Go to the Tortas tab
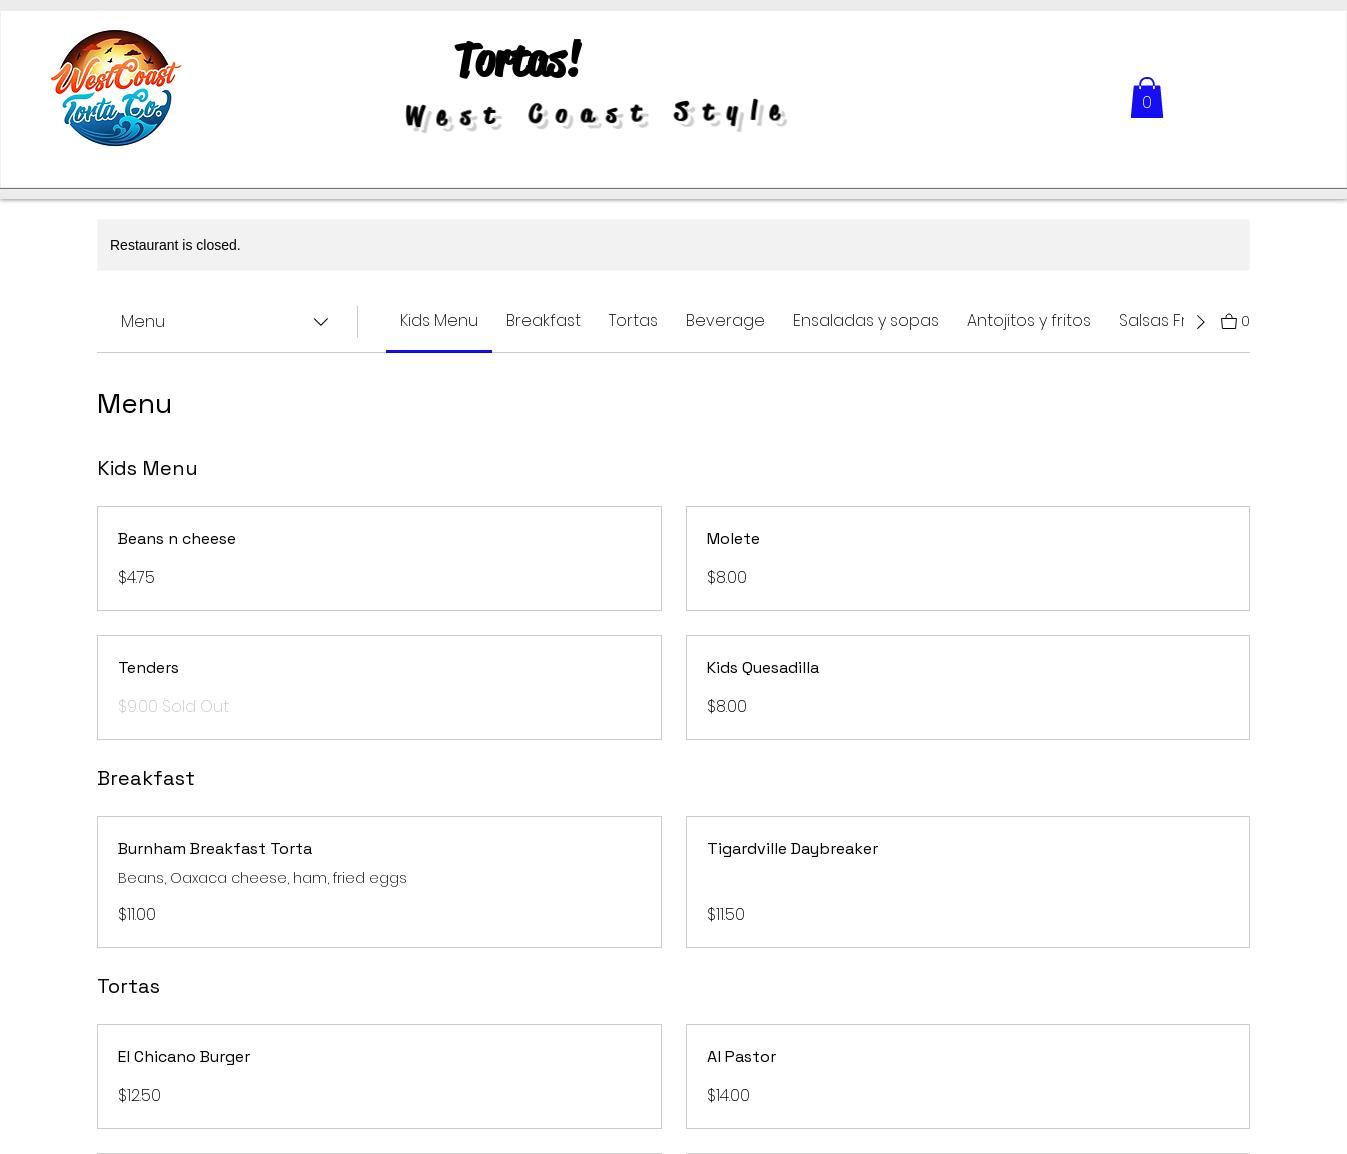This screenshot has width=1347, height=1154. (633, 321)
